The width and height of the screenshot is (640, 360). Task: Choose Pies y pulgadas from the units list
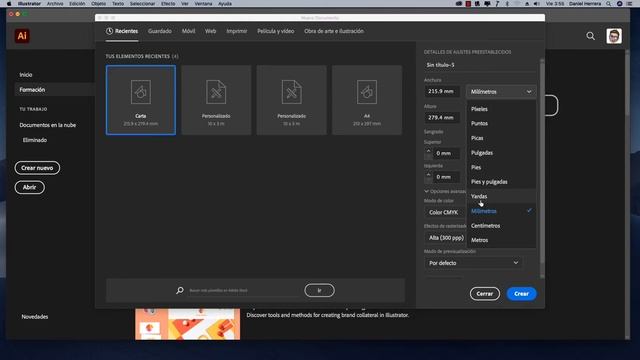(501, 182)
